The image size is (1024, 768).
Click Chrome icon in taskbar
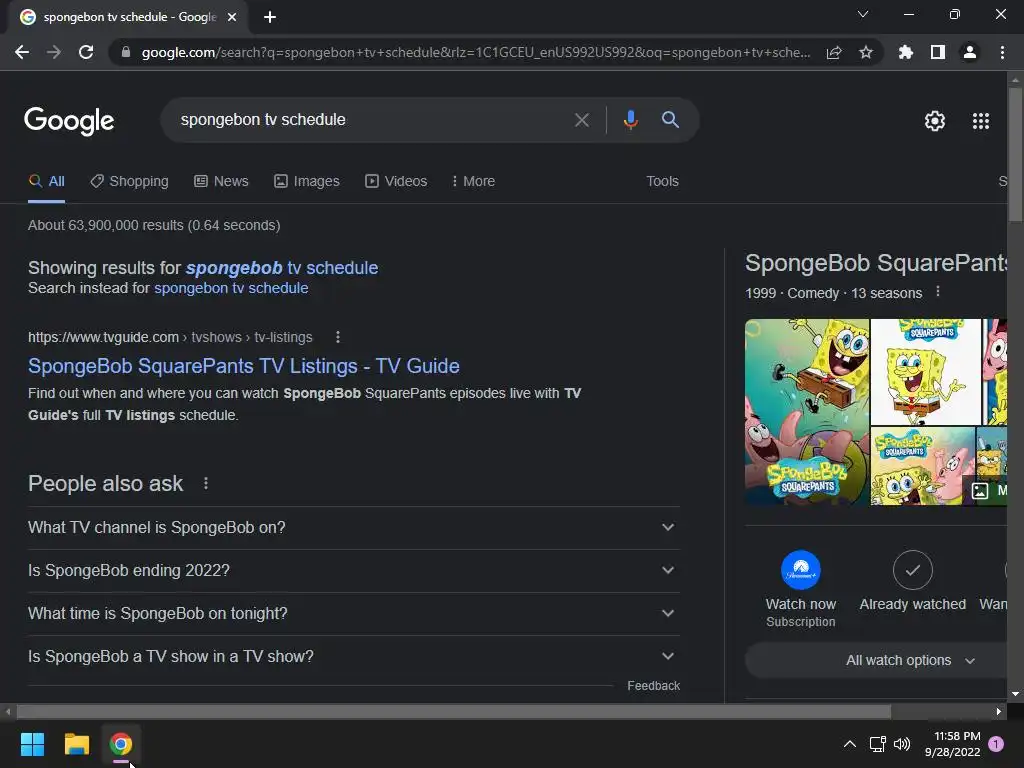point(121,744)
